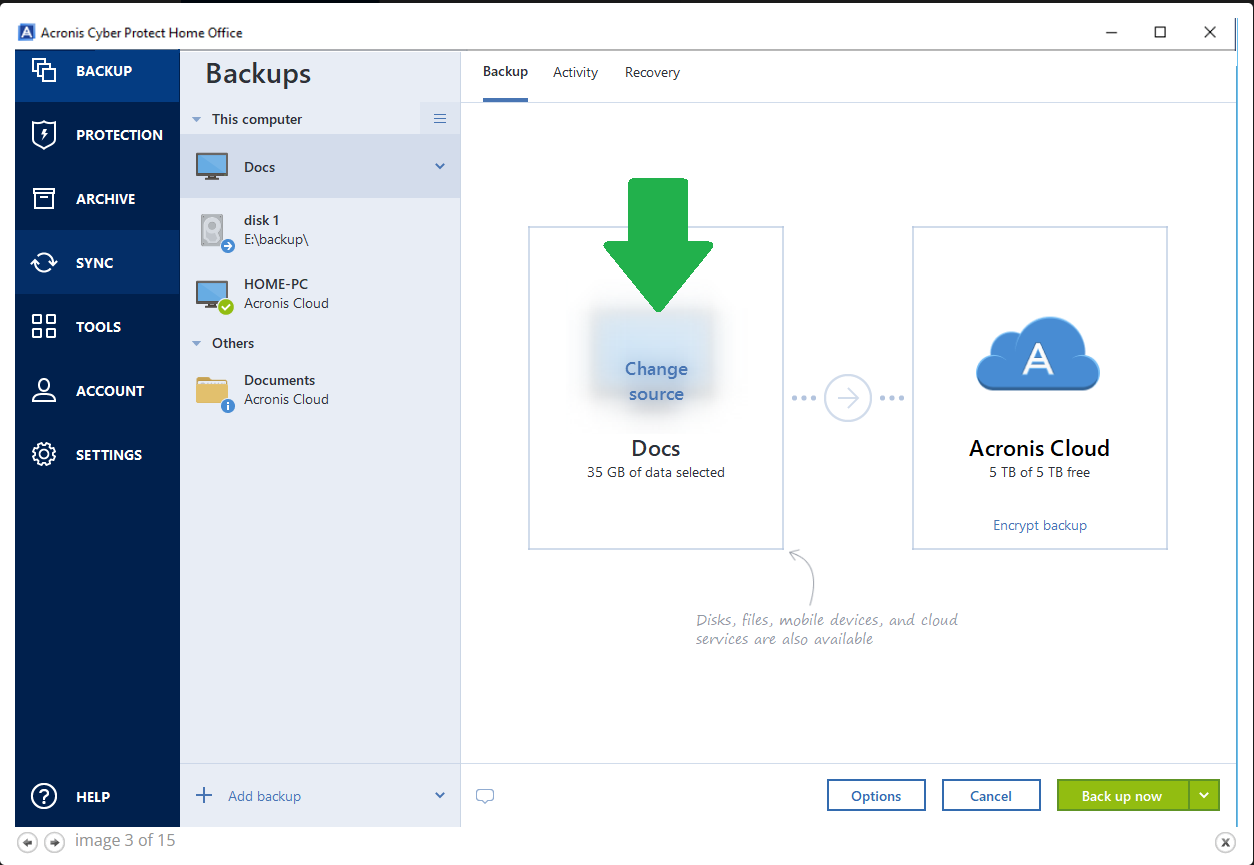This screenshot has height=865, width=1254.
Task: Open the Backup section icon
Action: [43, 70]
